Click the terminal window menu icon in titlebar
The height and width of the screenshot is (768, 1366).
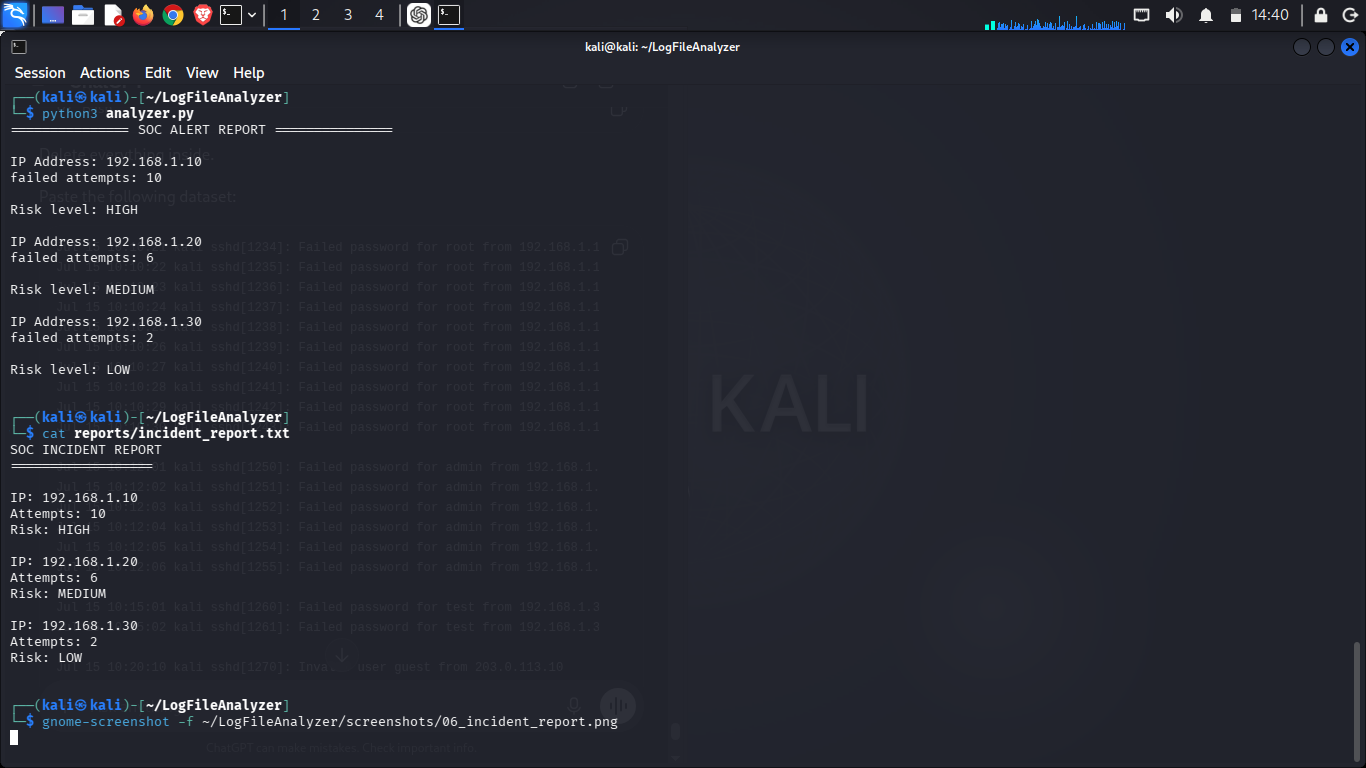pos(19,47)
